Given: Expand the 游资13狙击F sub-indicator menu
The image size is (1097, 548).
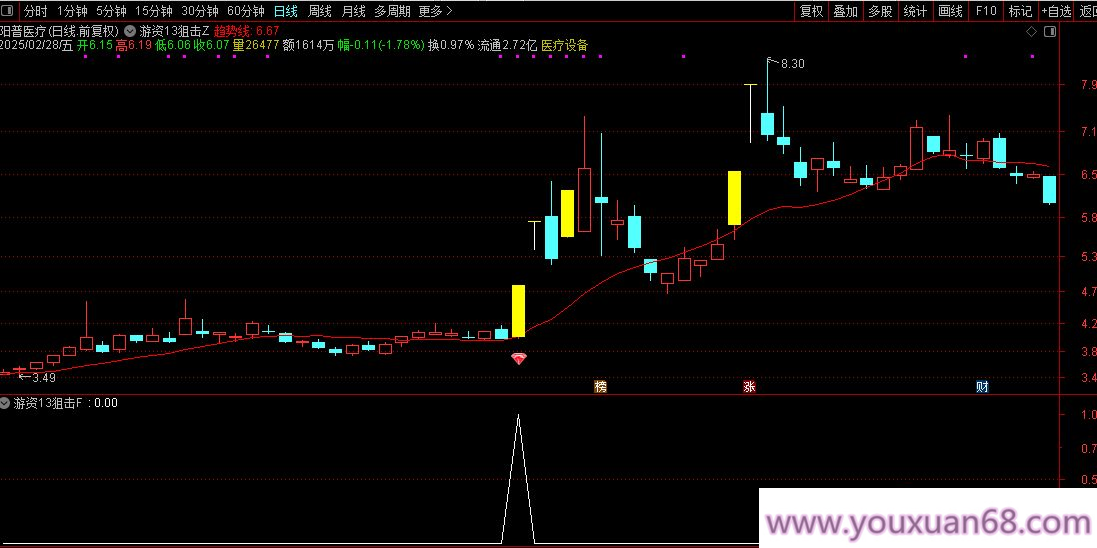Looking at the screenshot, I should click(7, 403).
